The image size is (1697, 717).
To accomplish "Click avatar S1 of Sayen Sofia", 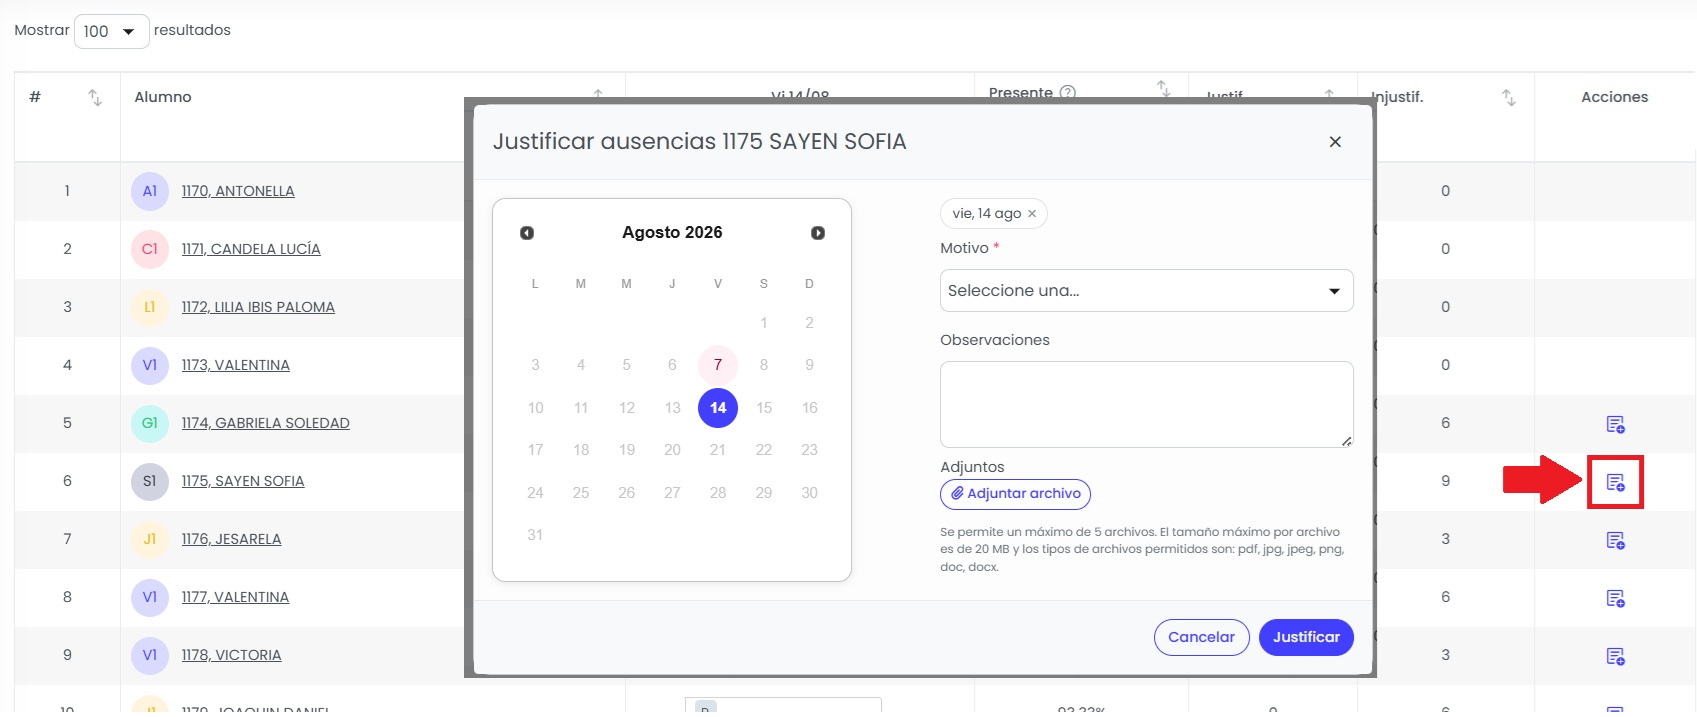I will (x=150, y=481).
